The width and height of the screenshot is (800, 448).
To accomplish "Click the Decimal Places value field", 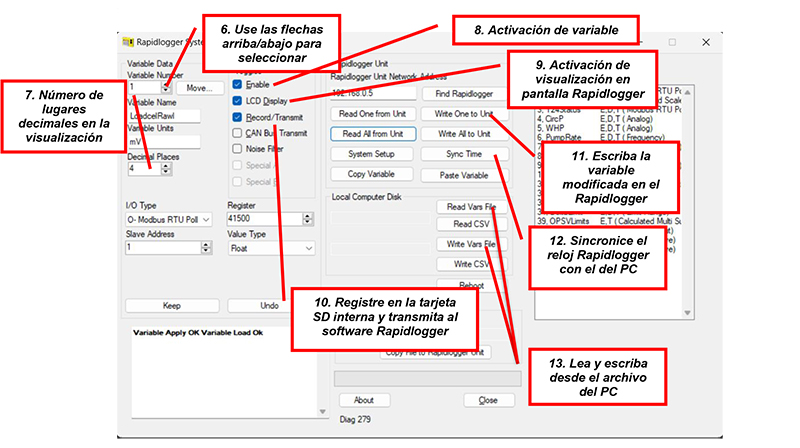I will [144, 168].
